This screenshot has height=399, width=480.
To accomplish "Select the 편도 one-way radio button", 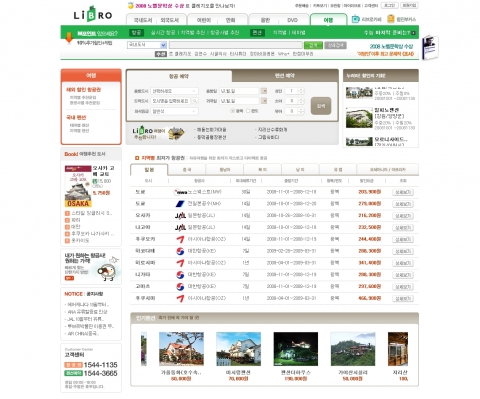I will pos(248,111).
